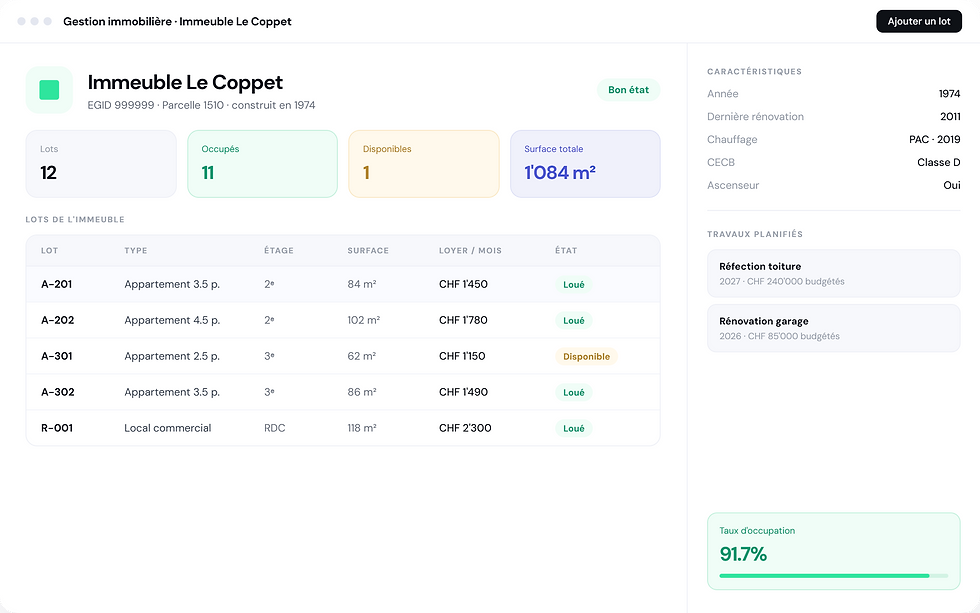
Task: Click the Immeuble Le Coppet heading
Action: coord(185,82)
